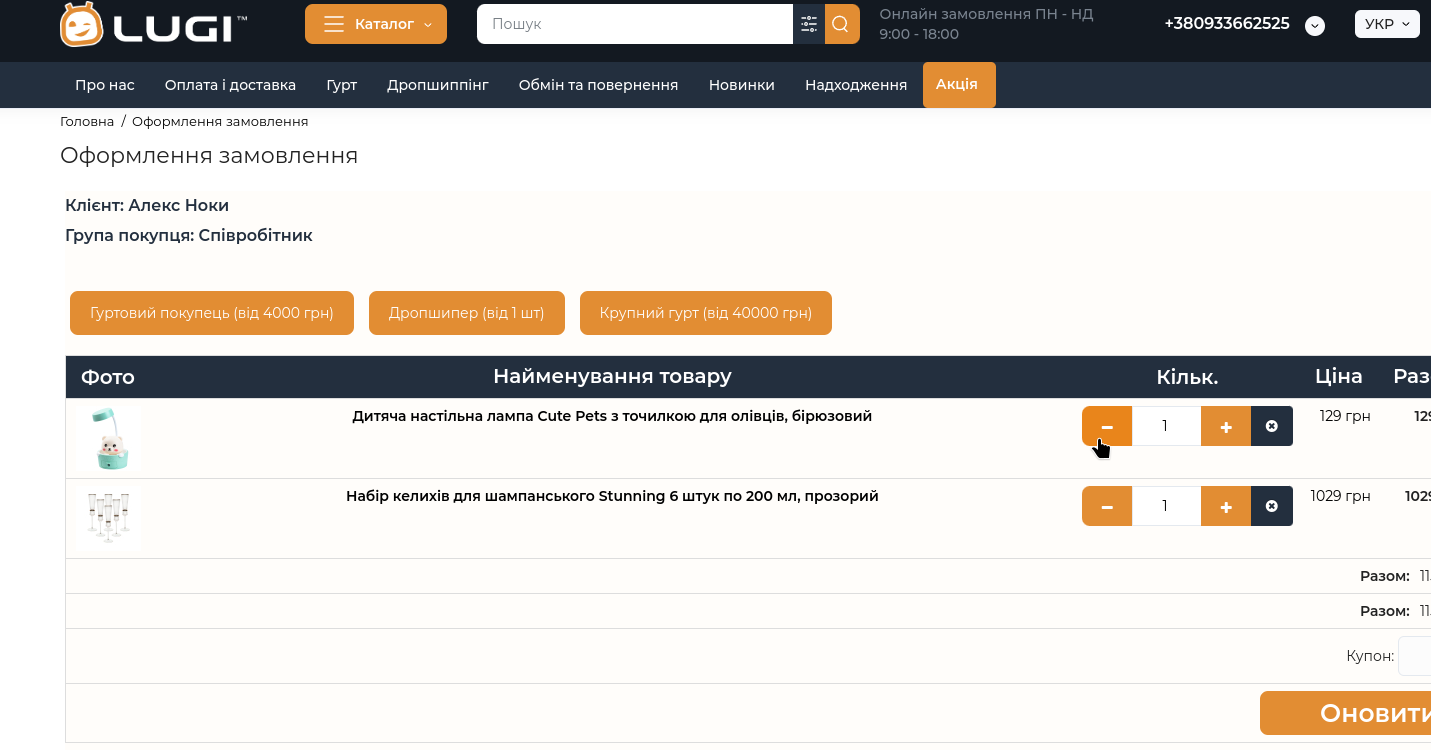Image resolution: width=1431 pixels, height=750 pixels.
Task: Decrease quantity of Stunning champagne glasses
Action: point(1107,506)
